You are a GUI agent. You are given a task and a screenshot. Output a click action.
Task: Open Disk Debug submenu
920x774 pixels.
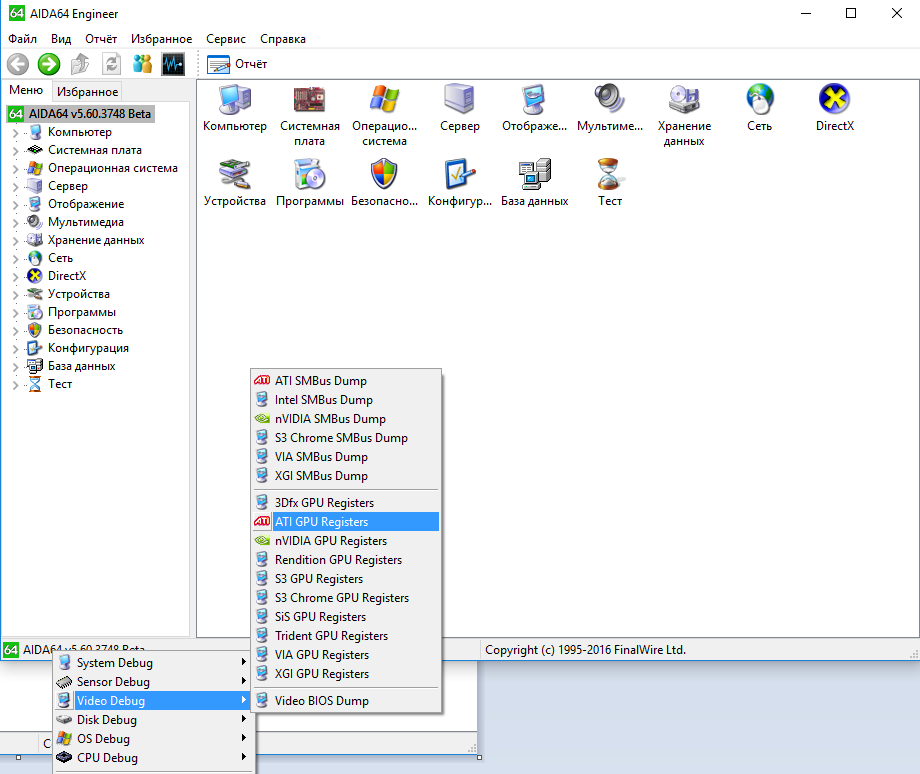(153, 719)
